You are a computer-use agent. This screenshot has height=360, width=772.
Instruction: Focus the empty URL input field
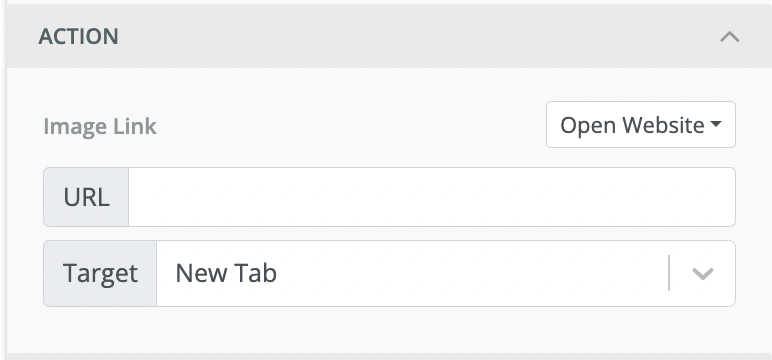(432, 197)
